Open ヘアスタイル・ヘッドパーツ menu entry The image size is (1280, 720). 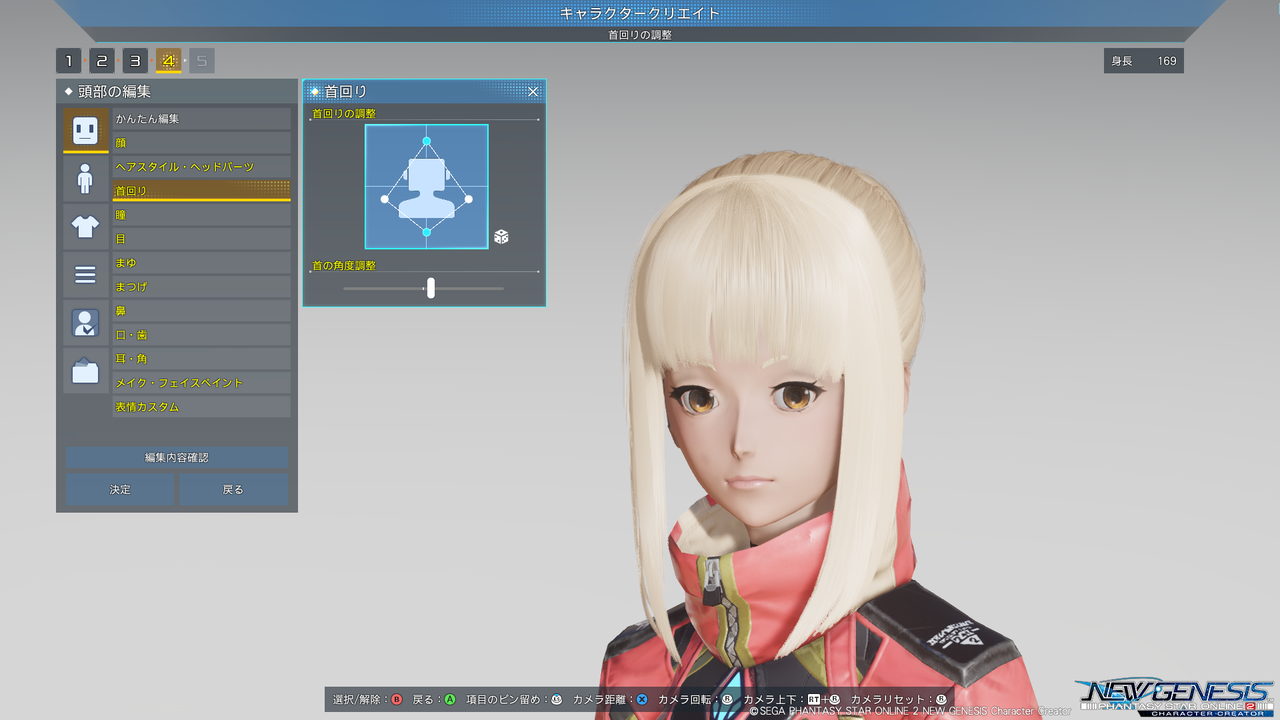tap(201, 167)
